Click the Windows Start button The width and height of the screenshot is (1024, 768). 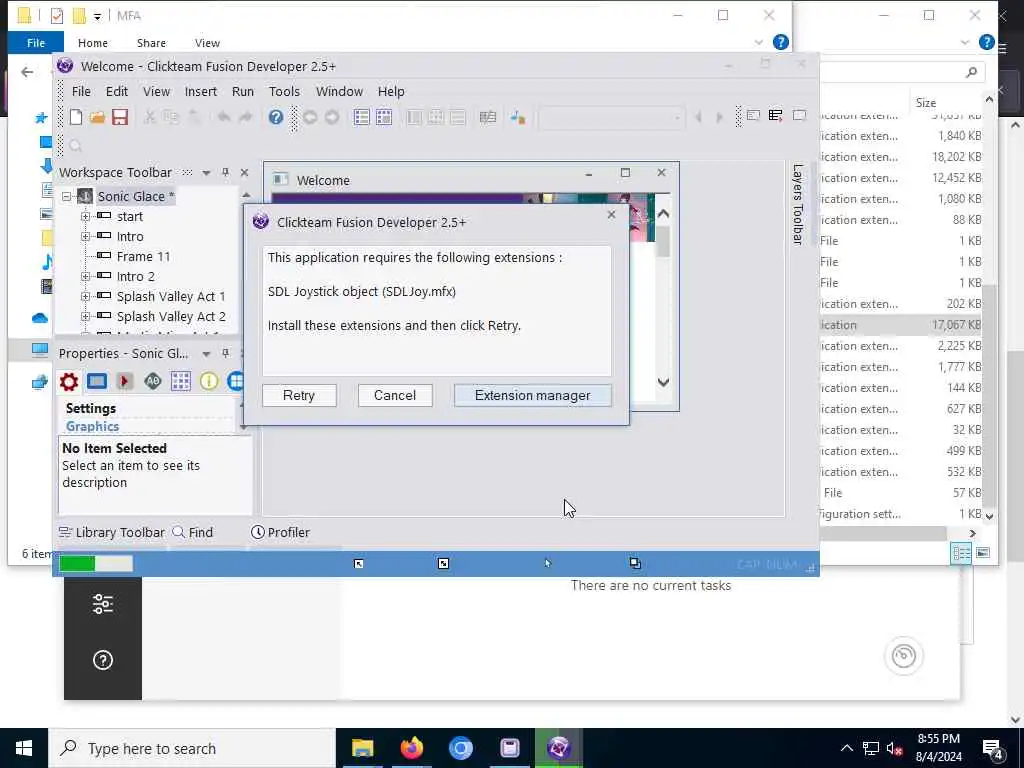pos(24,748)
